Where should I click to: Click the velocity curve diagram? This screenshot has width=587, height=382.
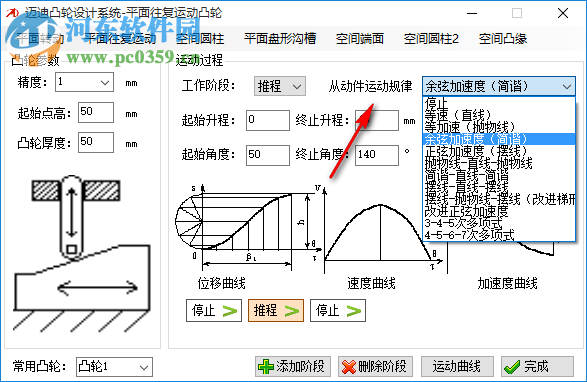[380, 229]
